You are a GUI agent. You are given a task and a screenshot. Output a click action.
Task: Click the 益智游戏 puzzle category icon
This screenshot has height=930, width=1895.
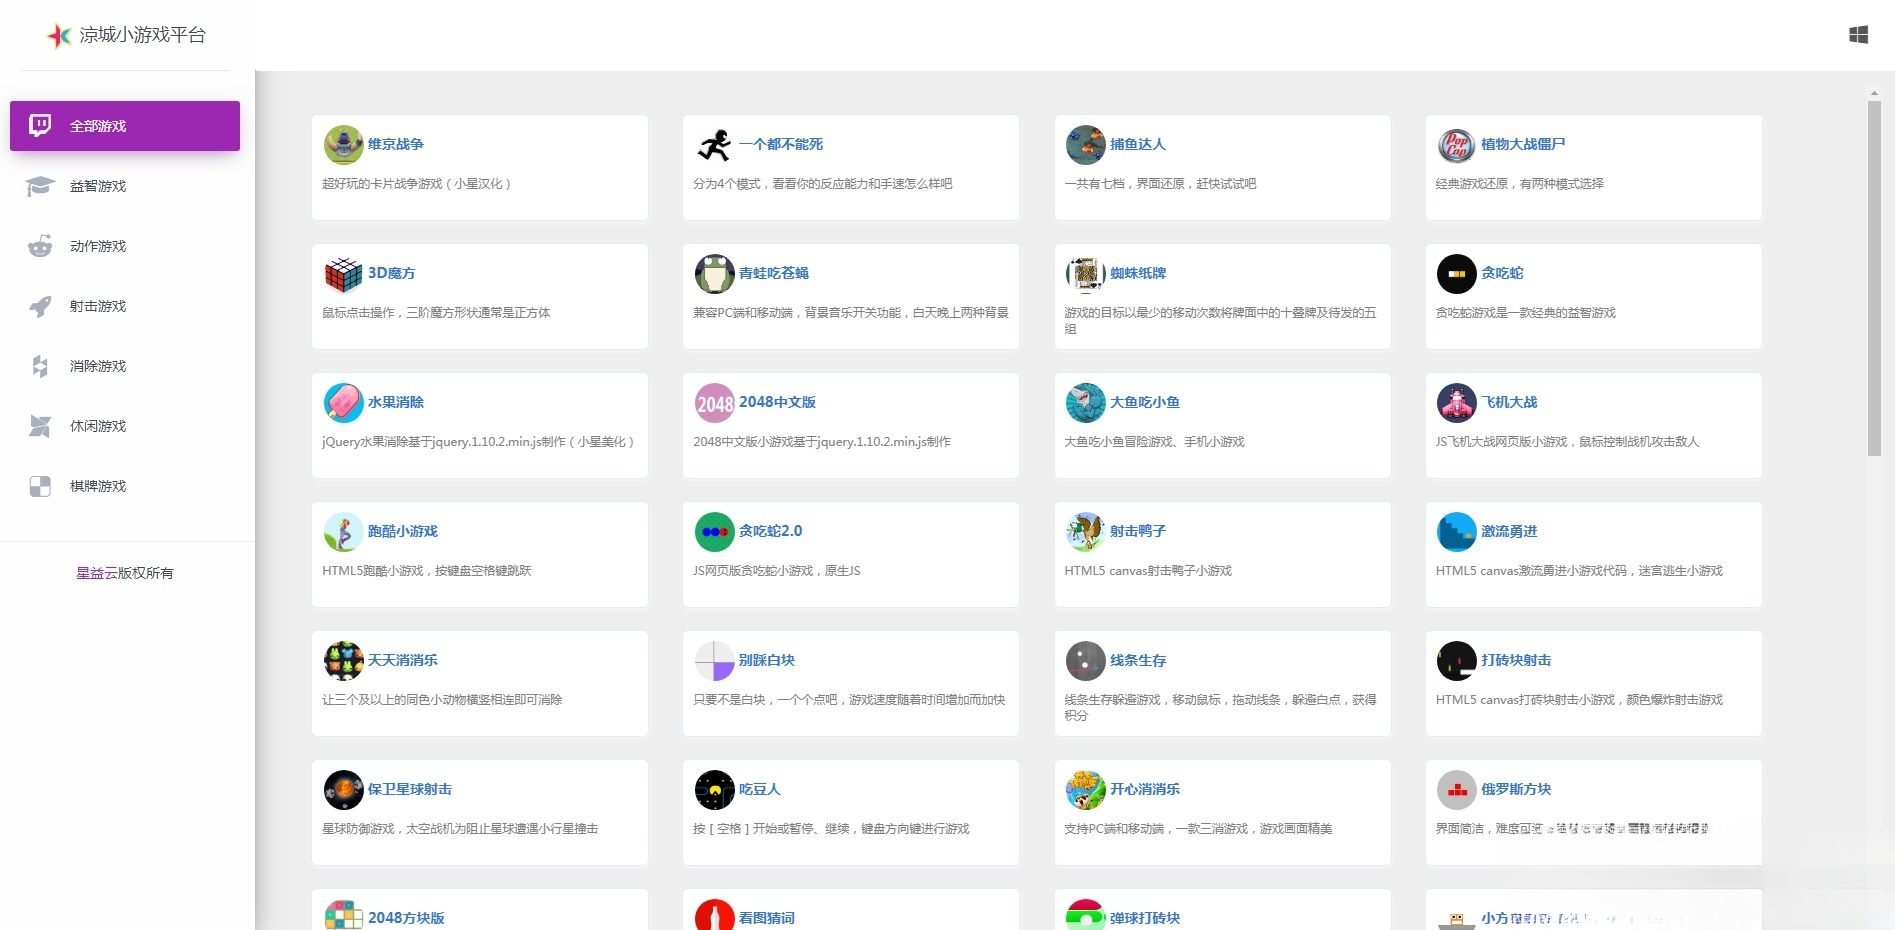[x=39, y=186]
